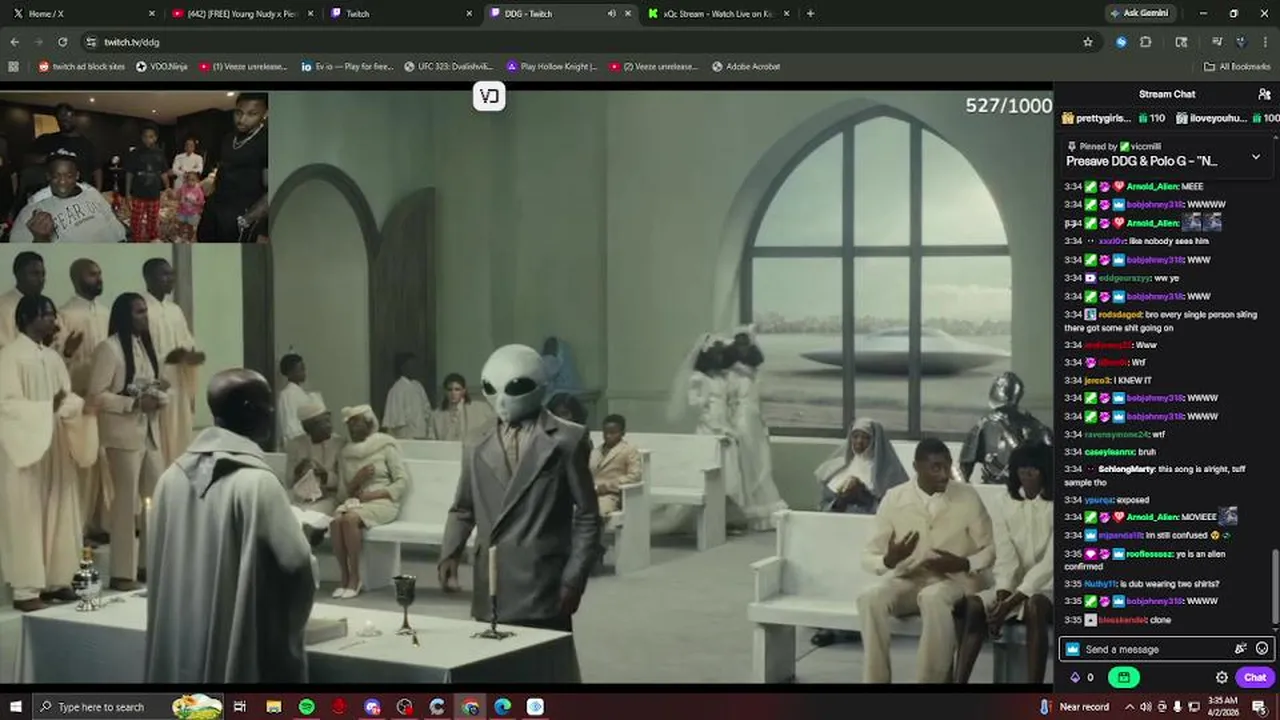The width and height of the screenshot is (1280, 720).
Task: Click the chat identity badge icon
Action: pyautogui.click(x=1073, y=649)
